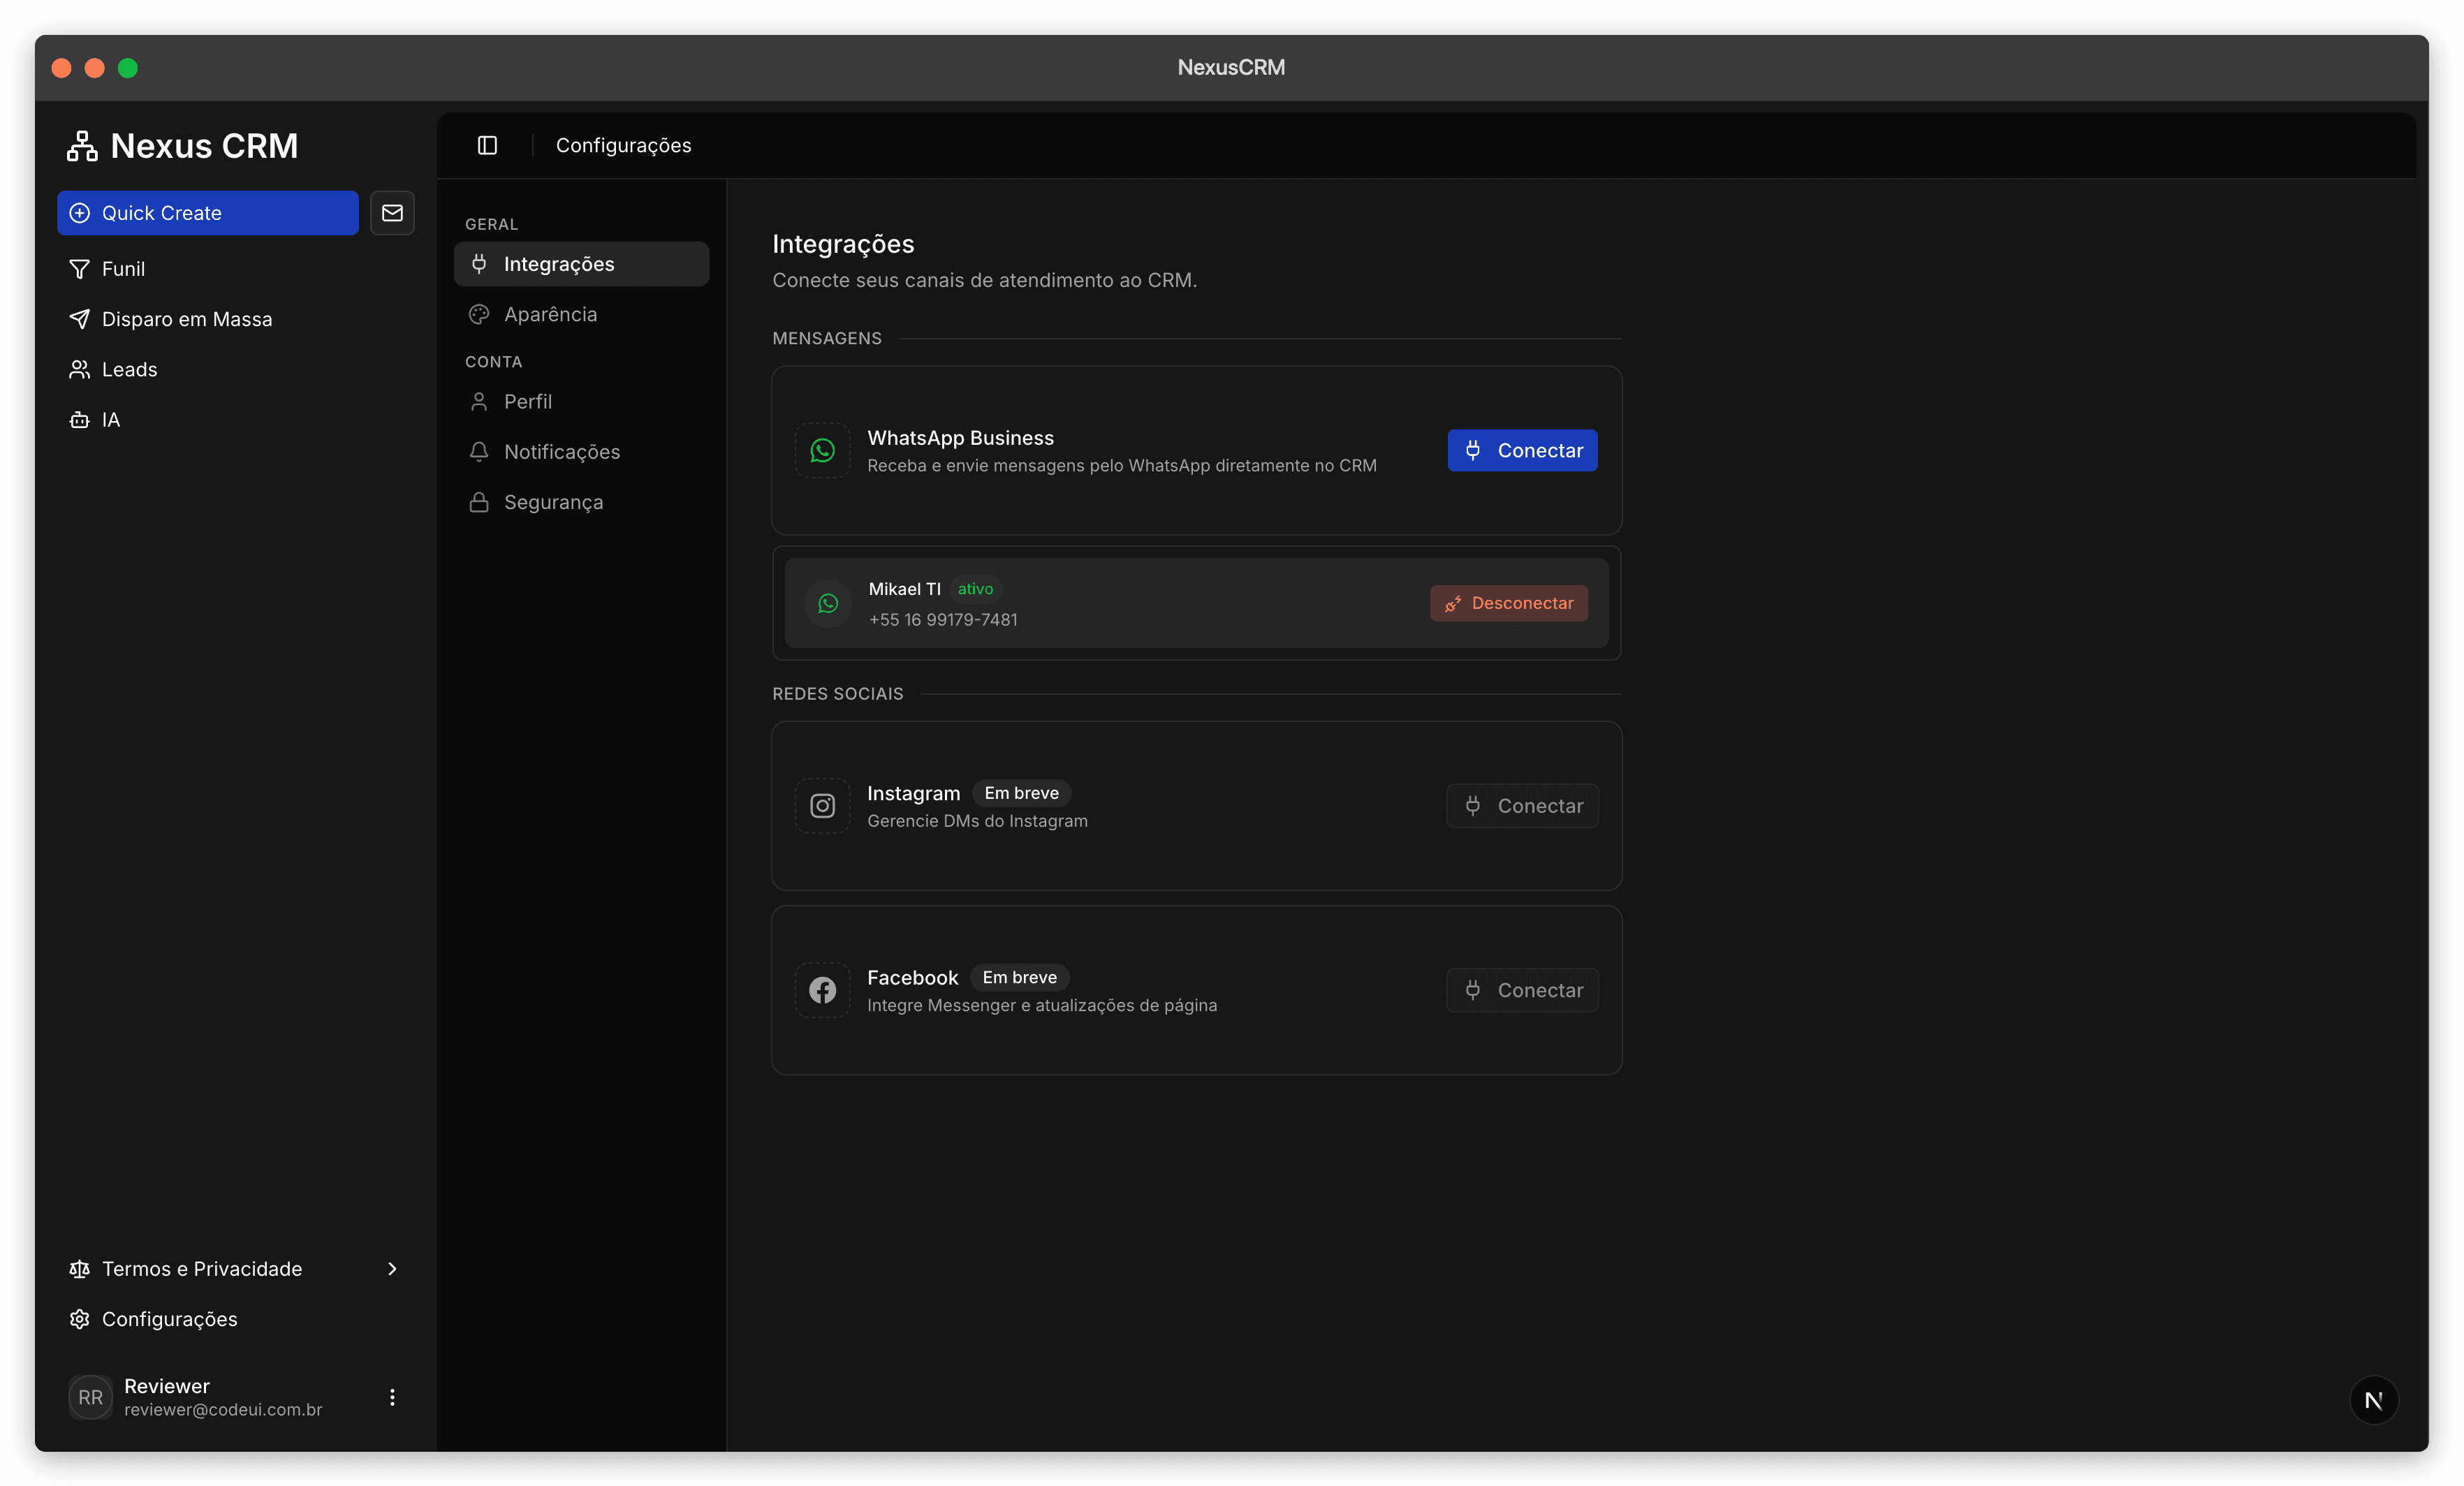Click the Segurança lock icon
The height and width of the screenshot is (1486, 2464).
tap(479, 502)
